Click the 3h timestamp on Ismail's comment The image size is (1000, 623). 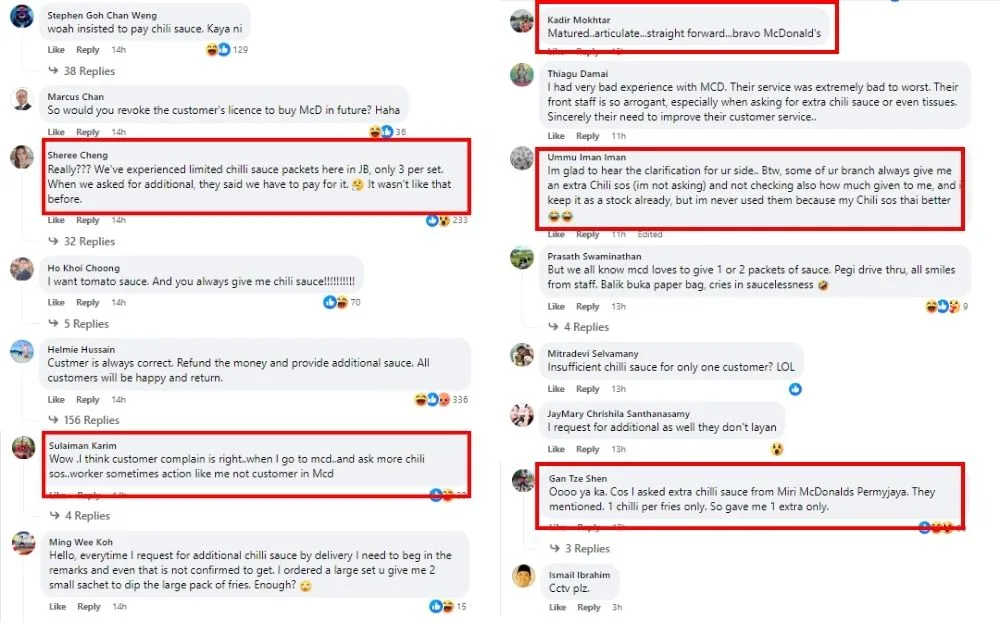(x=617, y=607)
